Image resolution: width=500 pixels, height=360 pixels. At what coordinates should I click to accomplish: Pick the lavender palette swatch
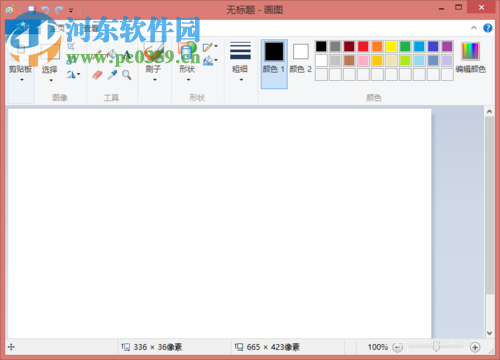pos(447,60)
